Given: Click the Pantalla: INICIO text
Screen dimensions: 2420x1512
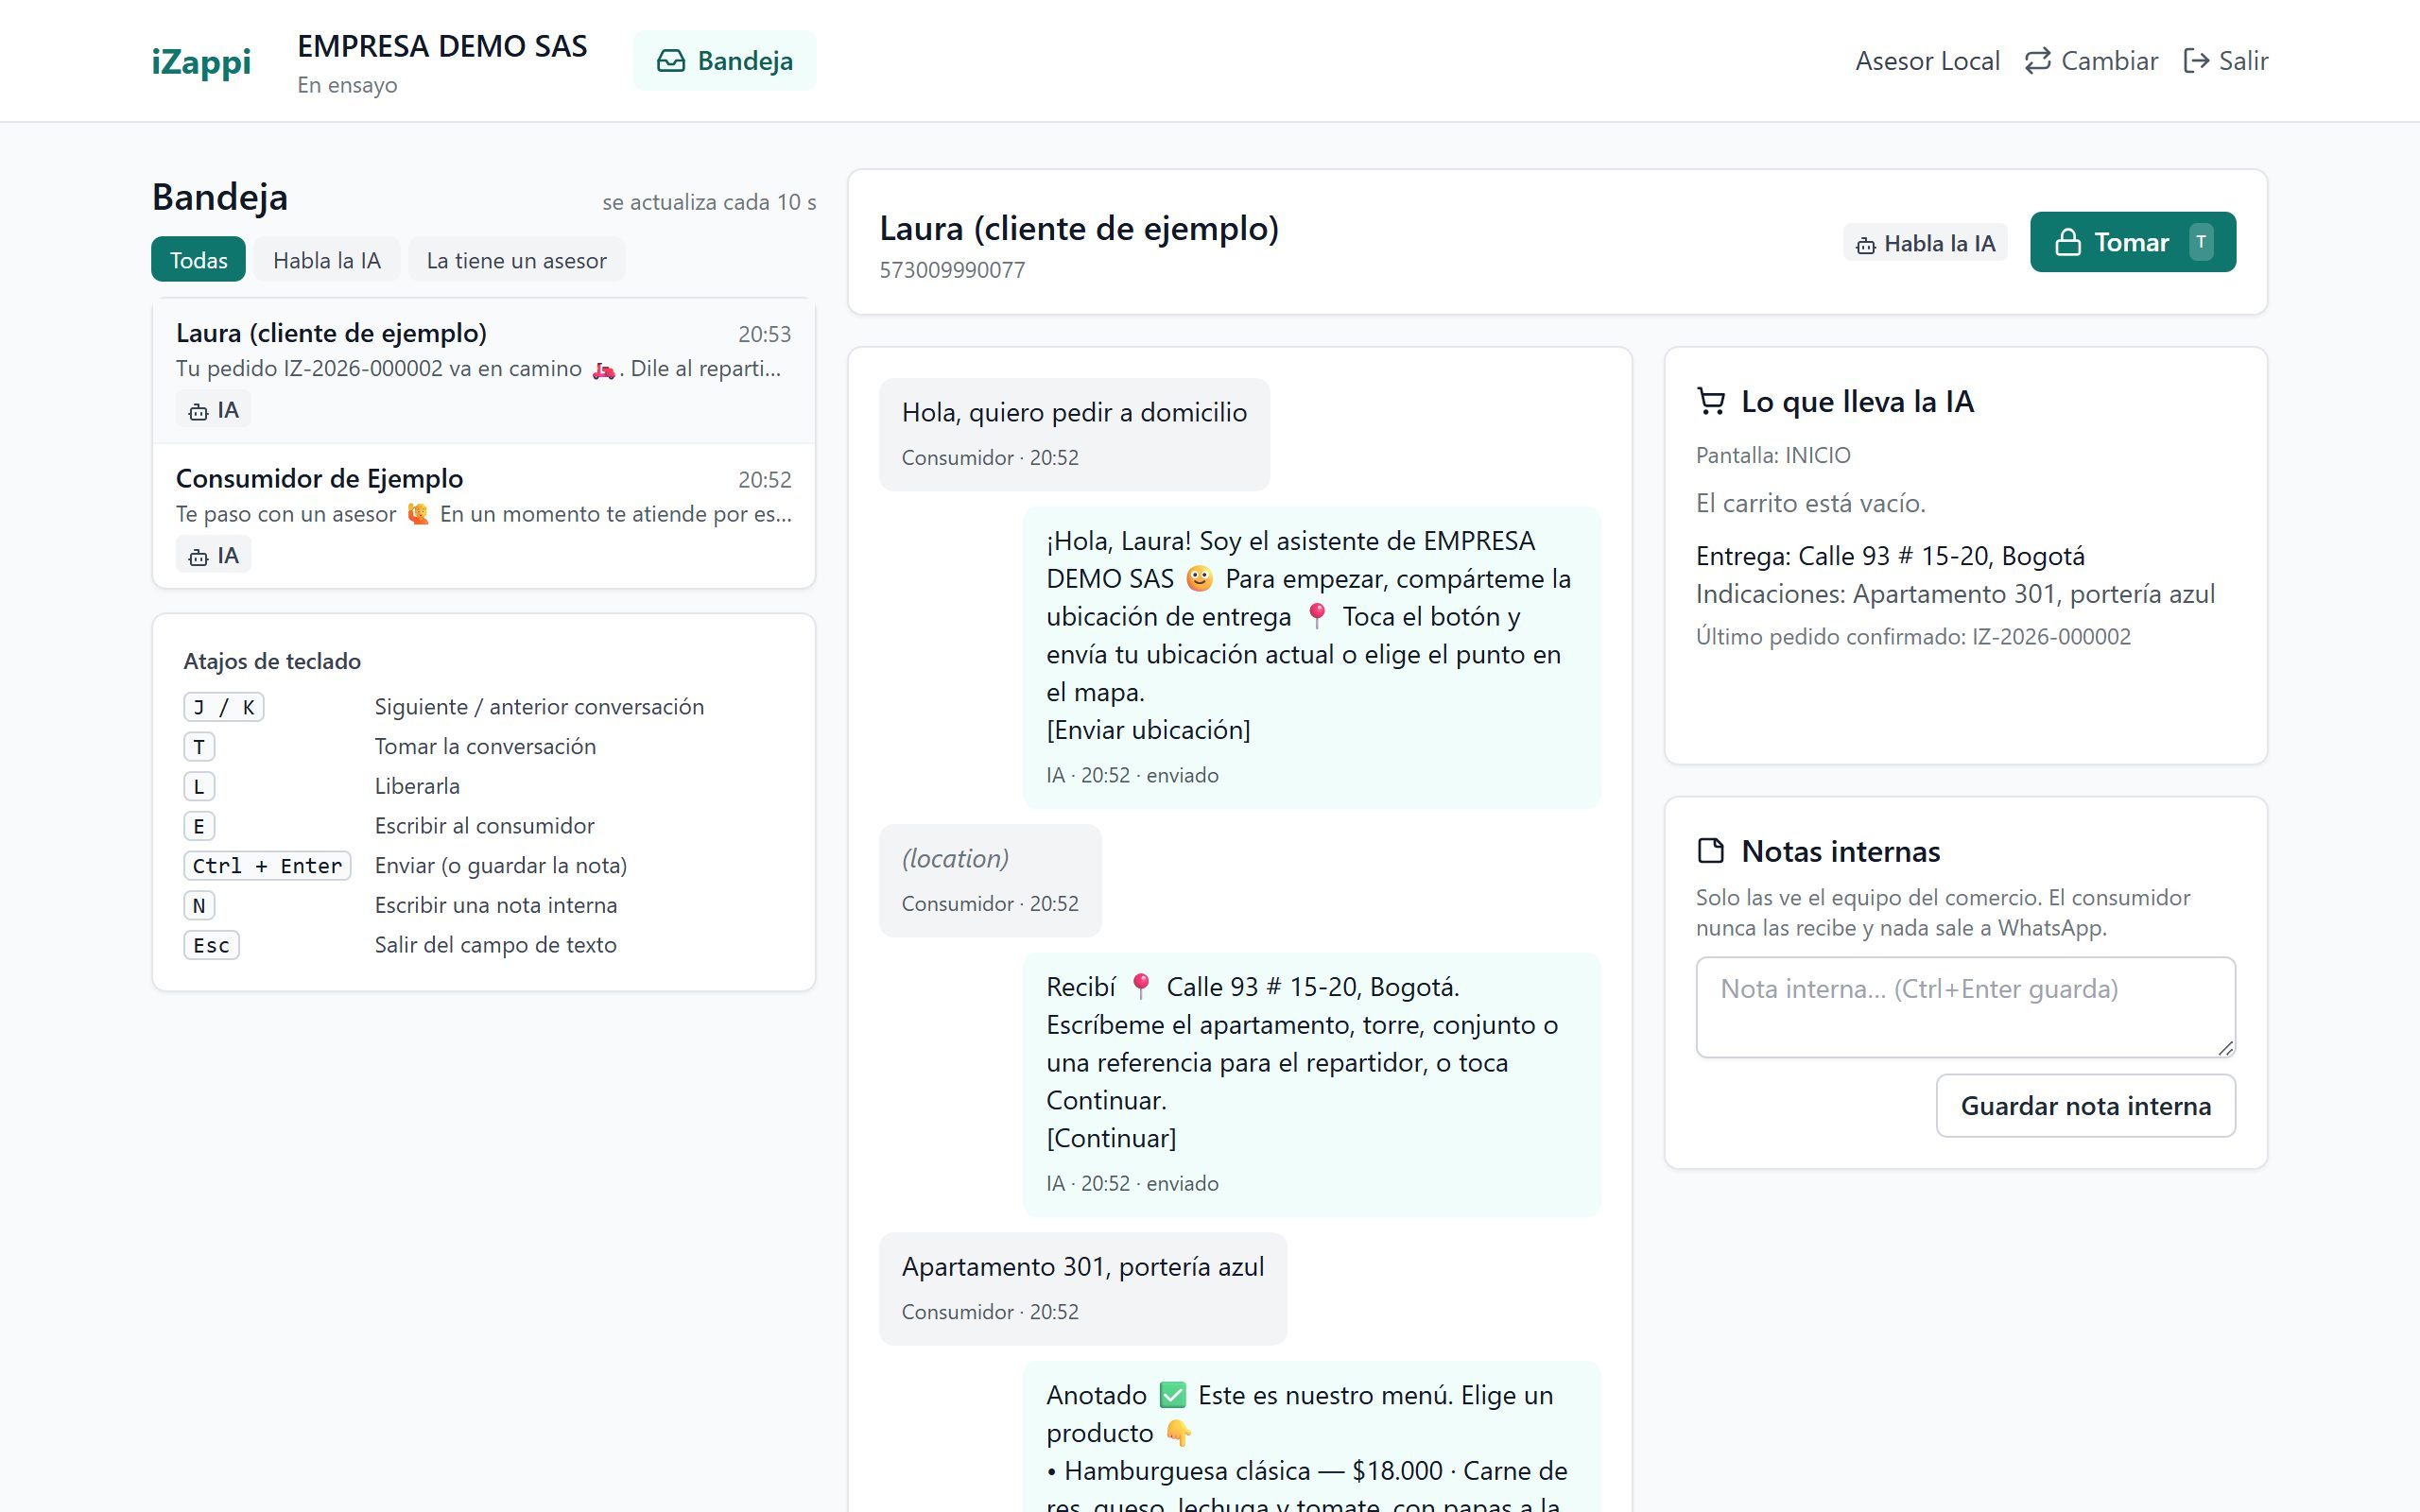Looking at the screenshot, I should (x=1773, y=456).
